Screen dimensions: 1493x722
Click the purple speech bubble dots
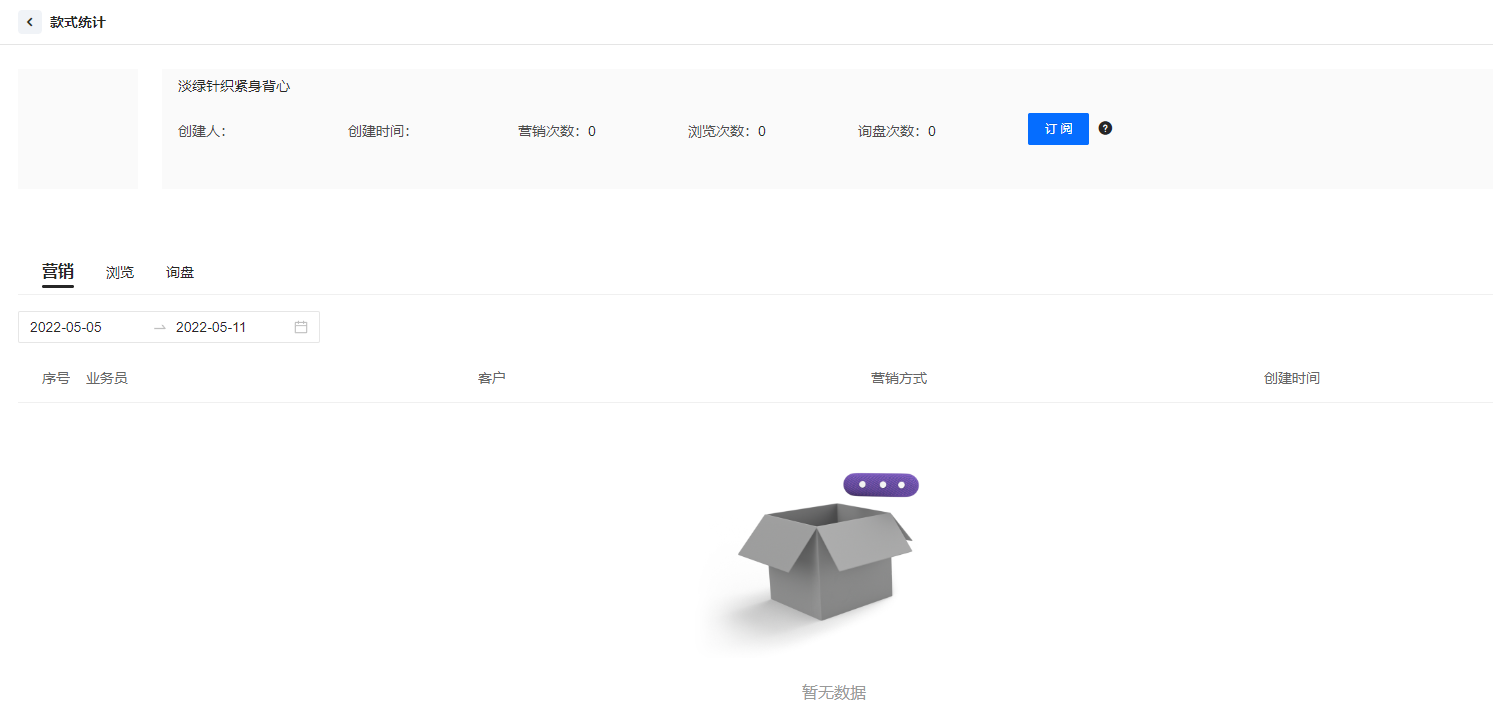(x=881, y=485)
